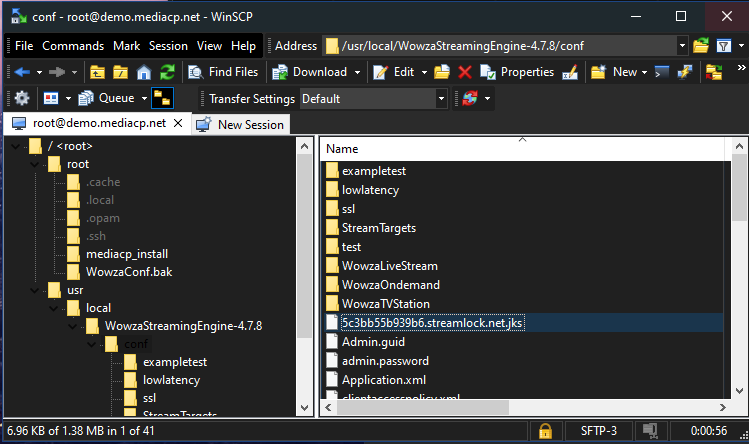The image size is (749, 444).
Task: Click the New button
Action: click(614, 72)
